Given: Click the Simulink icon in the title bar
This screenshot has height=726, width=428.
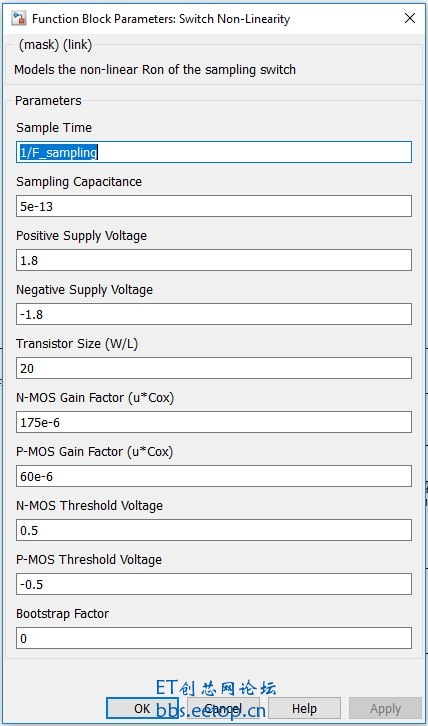Looking at the screenshot, I should pyautogui.click(x=19, y=19).
